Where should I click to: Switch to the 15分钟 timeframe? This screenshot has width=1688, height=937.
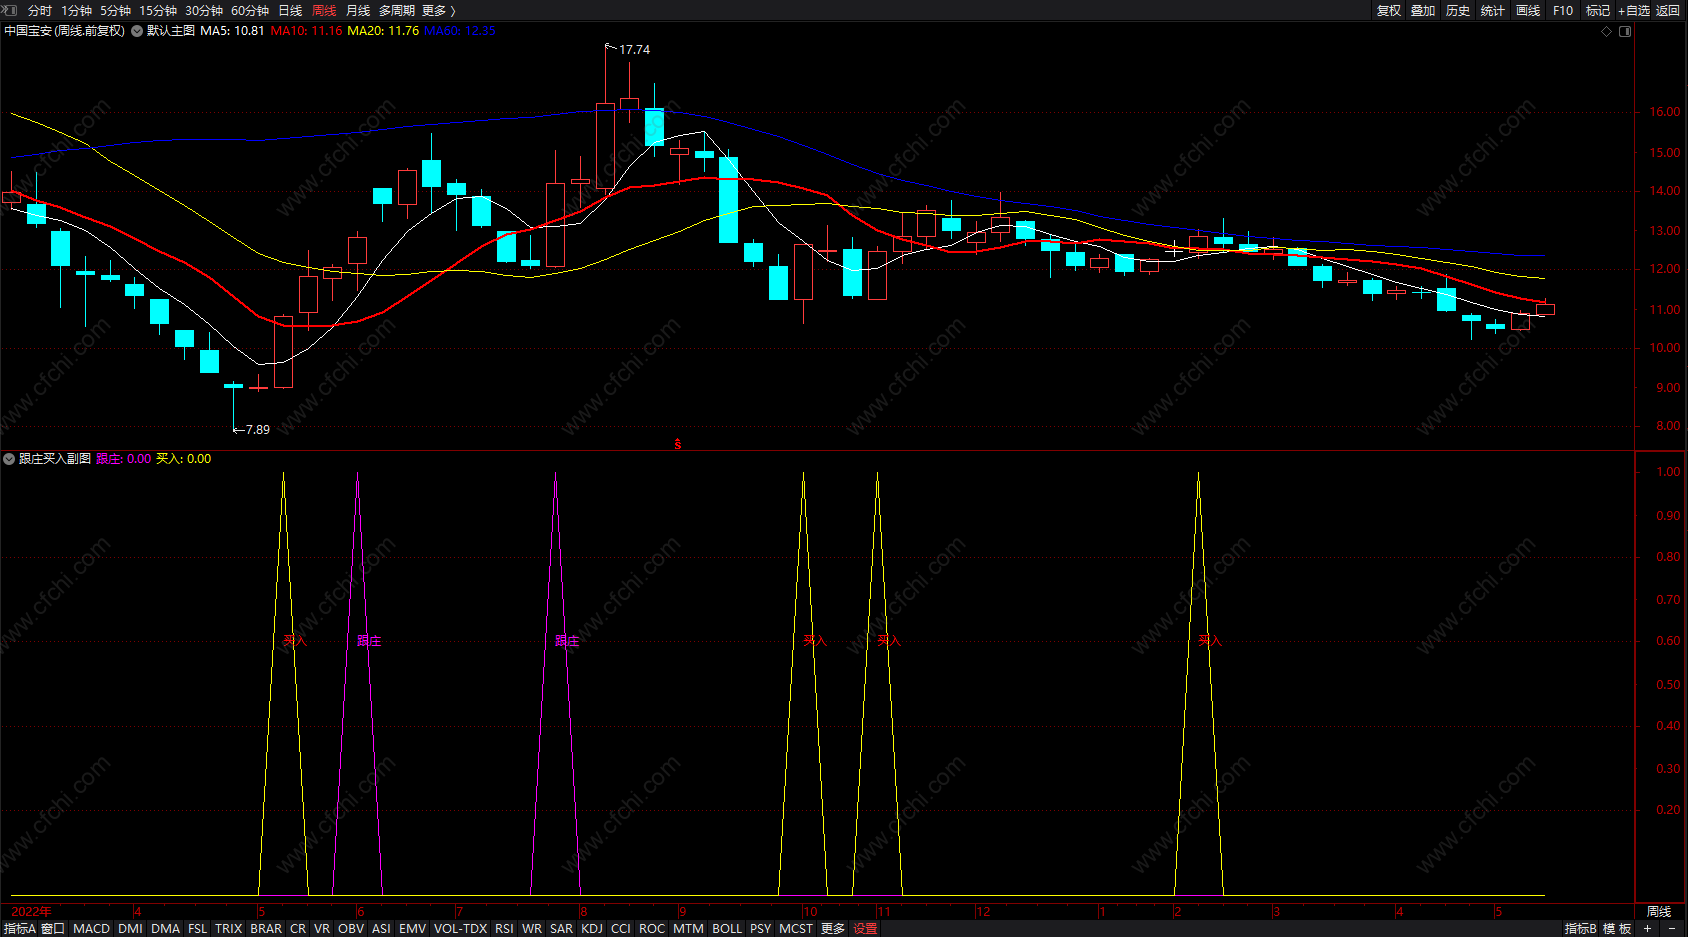click(158, 10)
